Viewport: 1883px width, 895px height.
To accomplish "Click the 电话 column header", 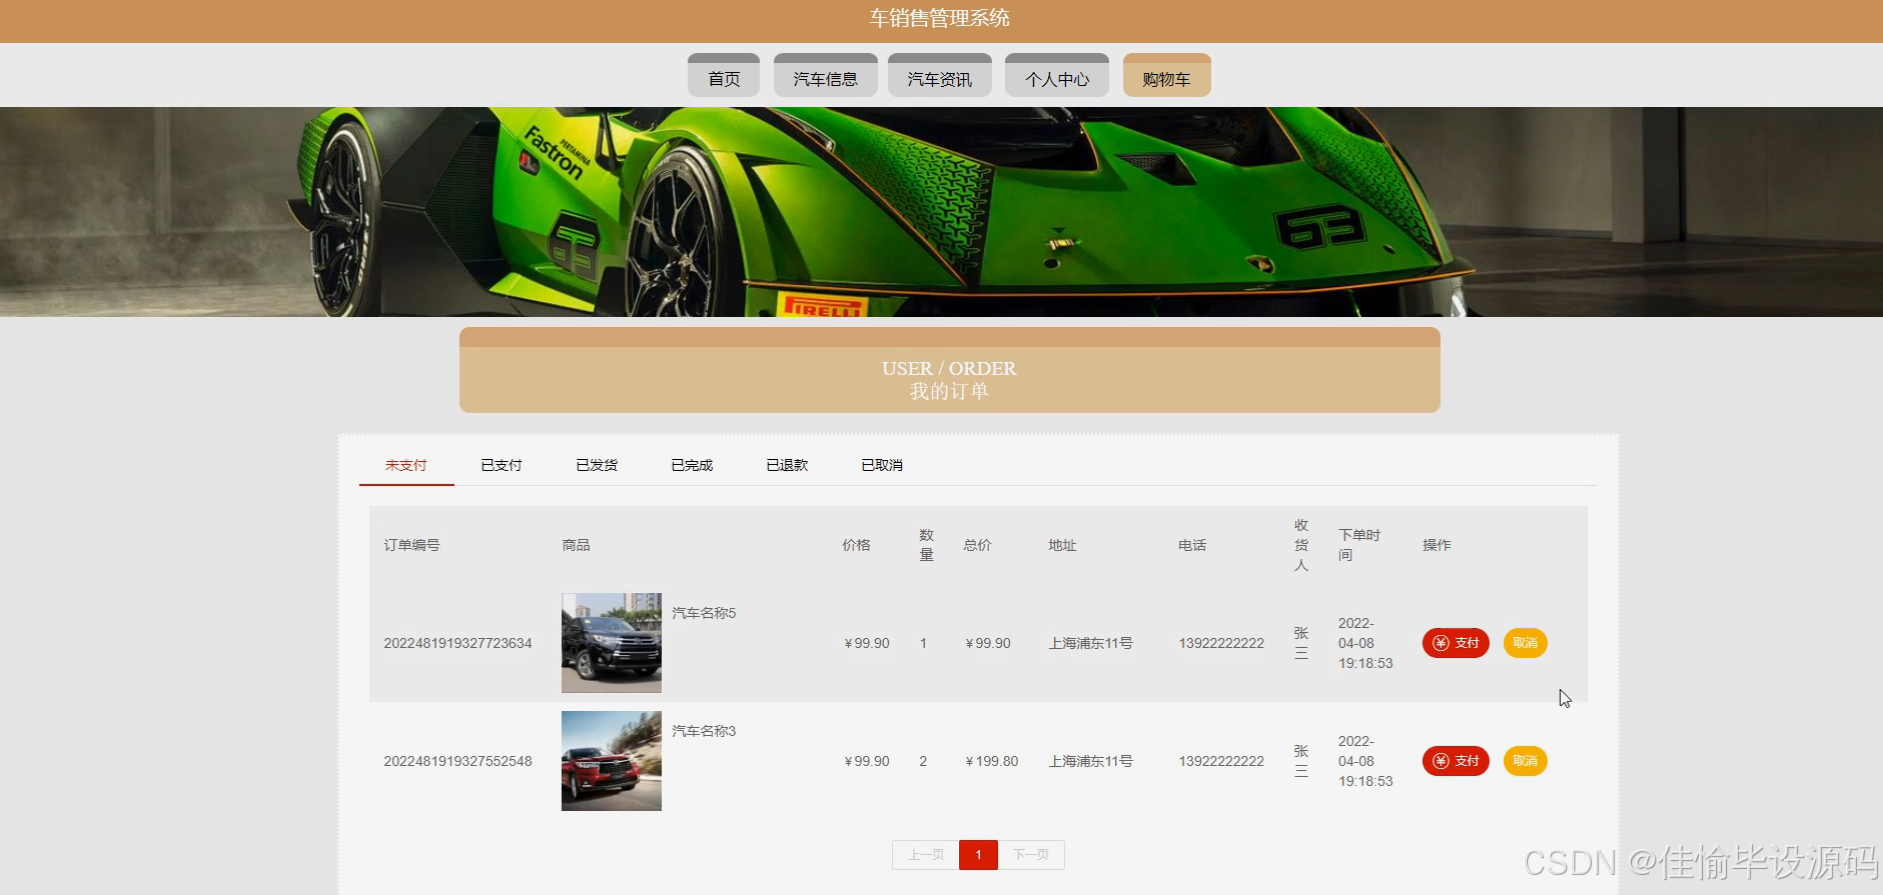I will coord(1192,545).
